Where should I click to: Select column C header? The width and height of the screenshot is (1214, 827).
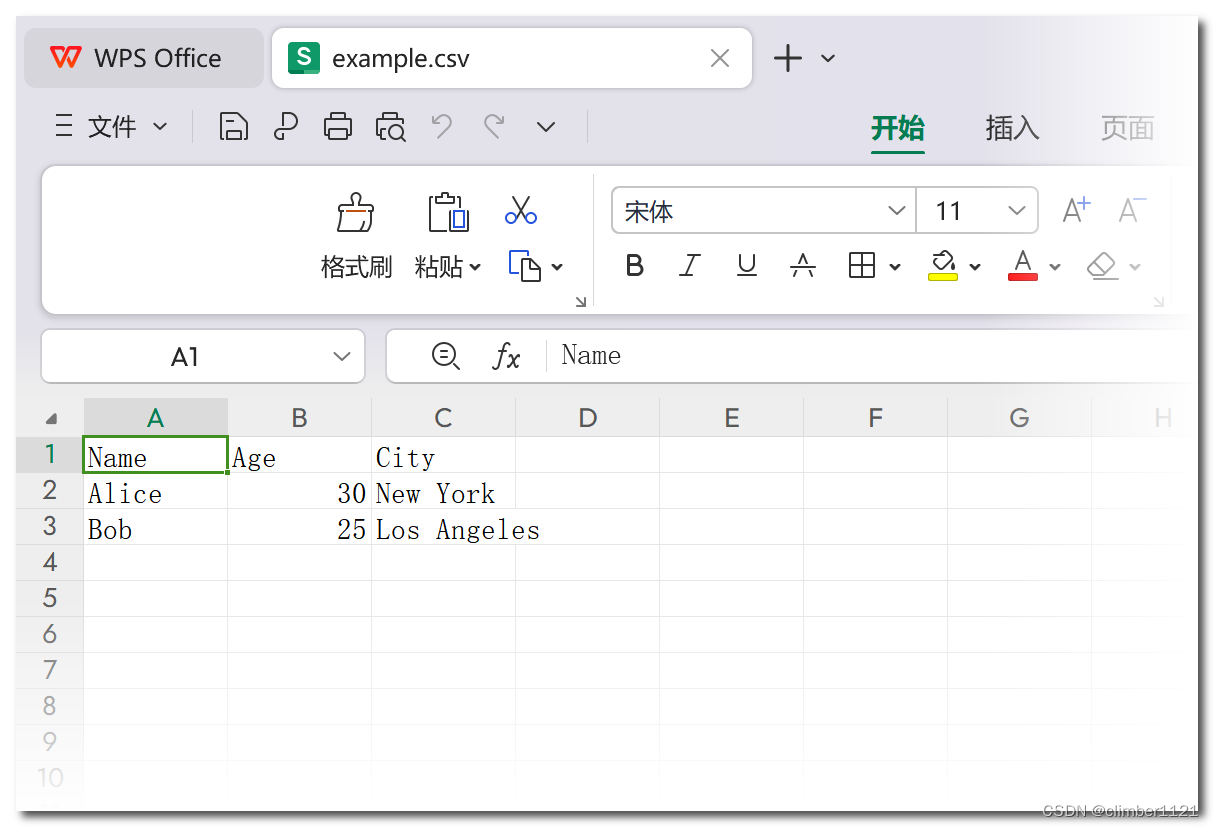click(x=443, y=418)
